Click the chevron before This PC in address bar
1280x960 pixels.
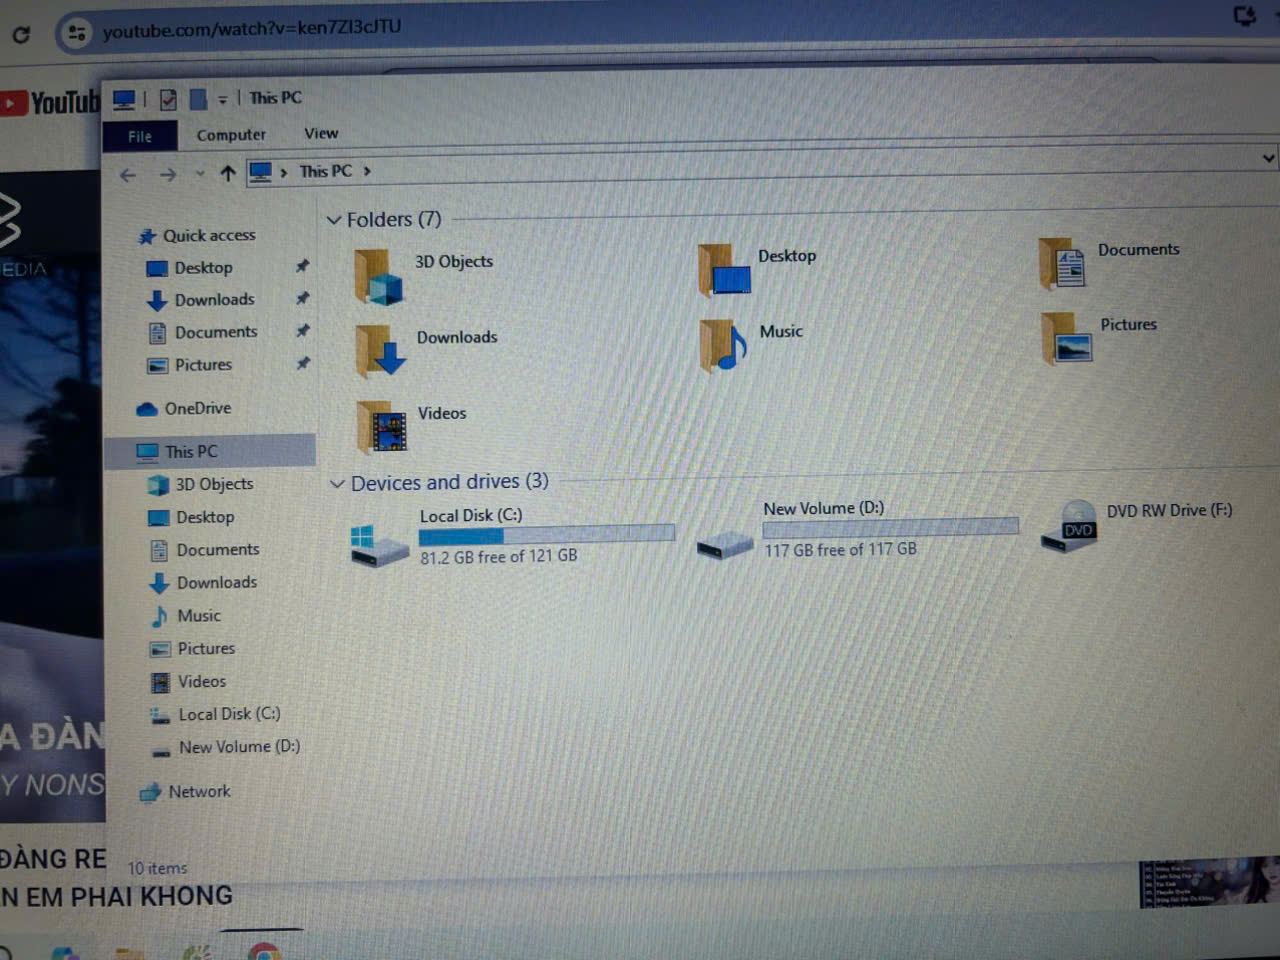tap(284, 172)
